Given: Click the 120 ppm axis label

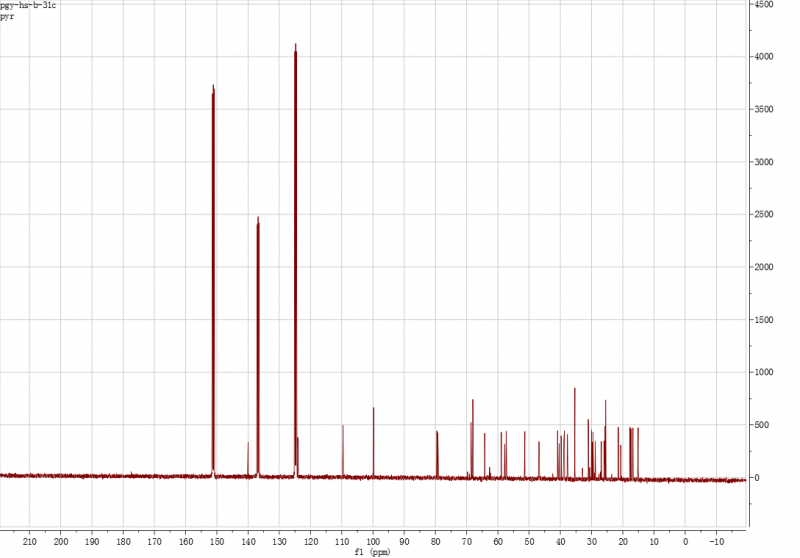Looking at the screenshot, I should [311, 542].
